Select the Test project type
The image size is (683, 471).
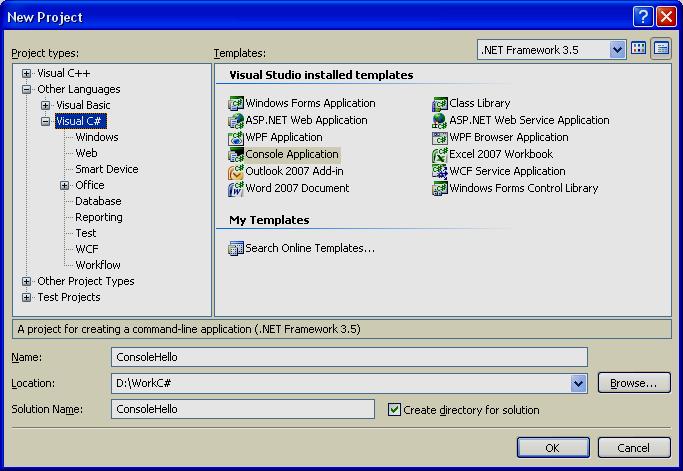pos(85,234)
